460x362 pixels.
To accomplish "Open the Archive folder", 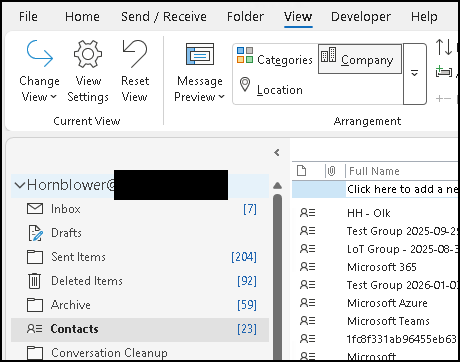I will coord(140,305).
